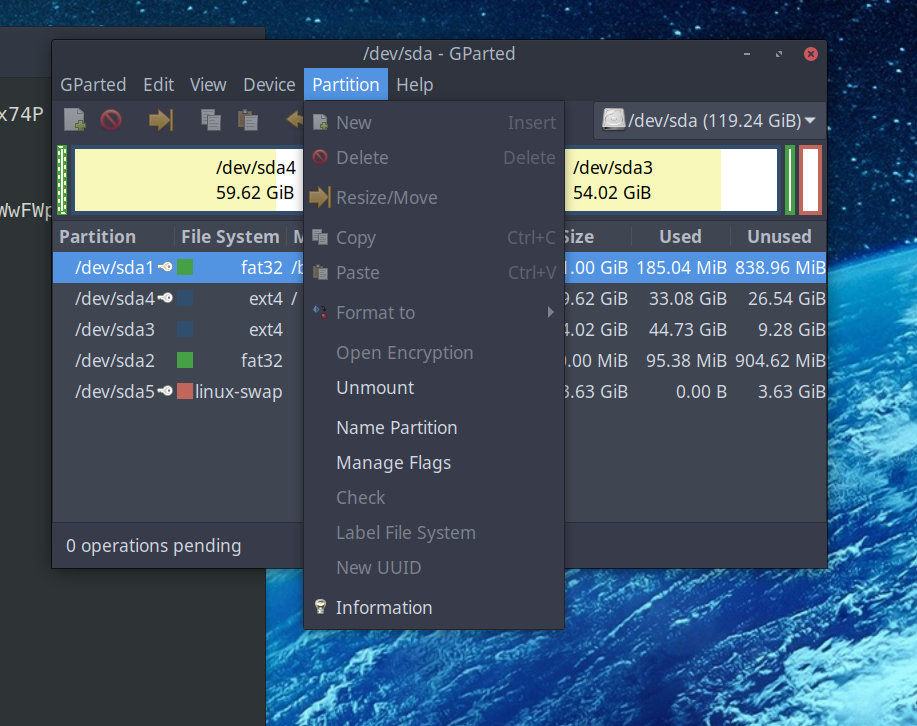Click the Copy partition toolbar icon
The height and width of the screenshot is (726, 917).
(211, 120)
